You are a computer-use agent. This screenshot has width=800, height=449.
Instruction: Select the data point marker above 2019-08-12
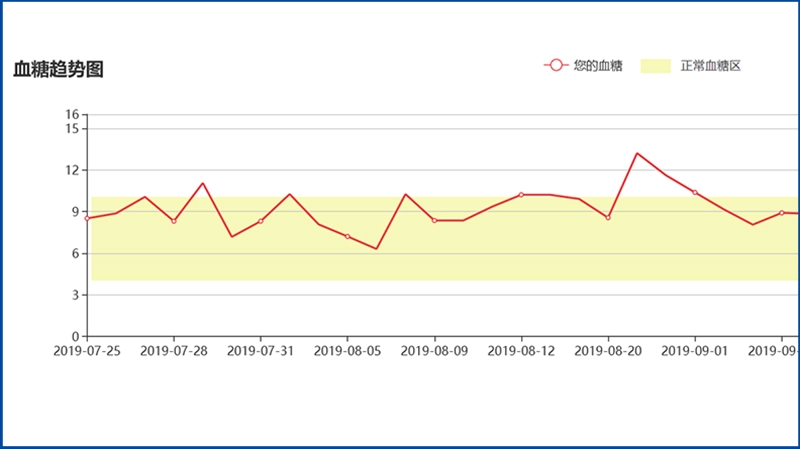pyautogui.click(x=521, y=194)
